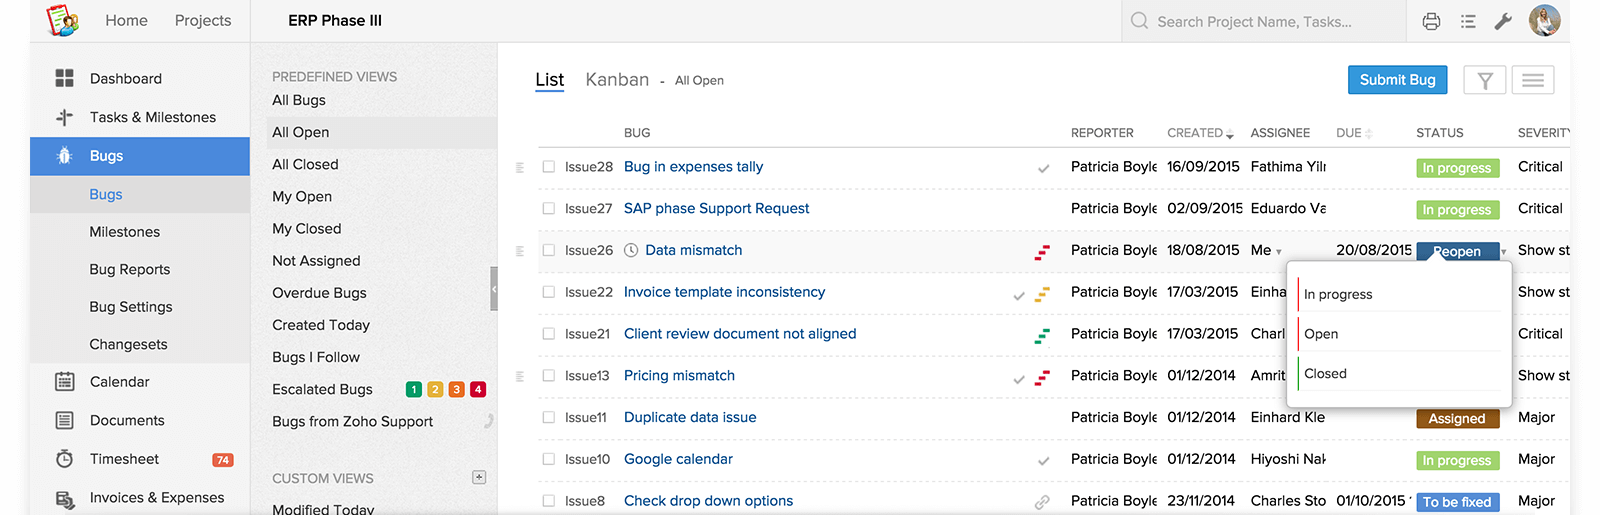Check the box beside Issue11
The image size is (1600, 515).
[548, 417]
